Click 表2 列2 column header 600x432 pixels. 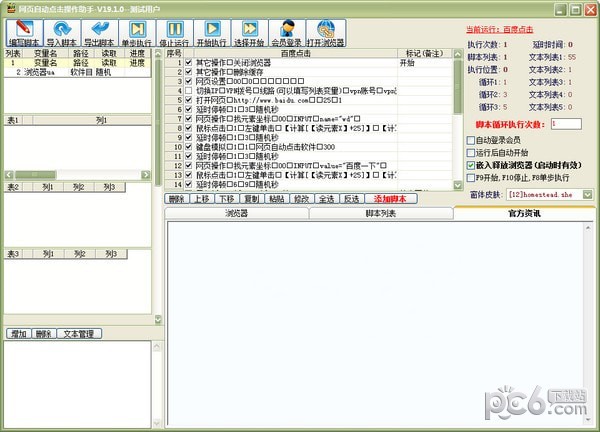point(78,187)
